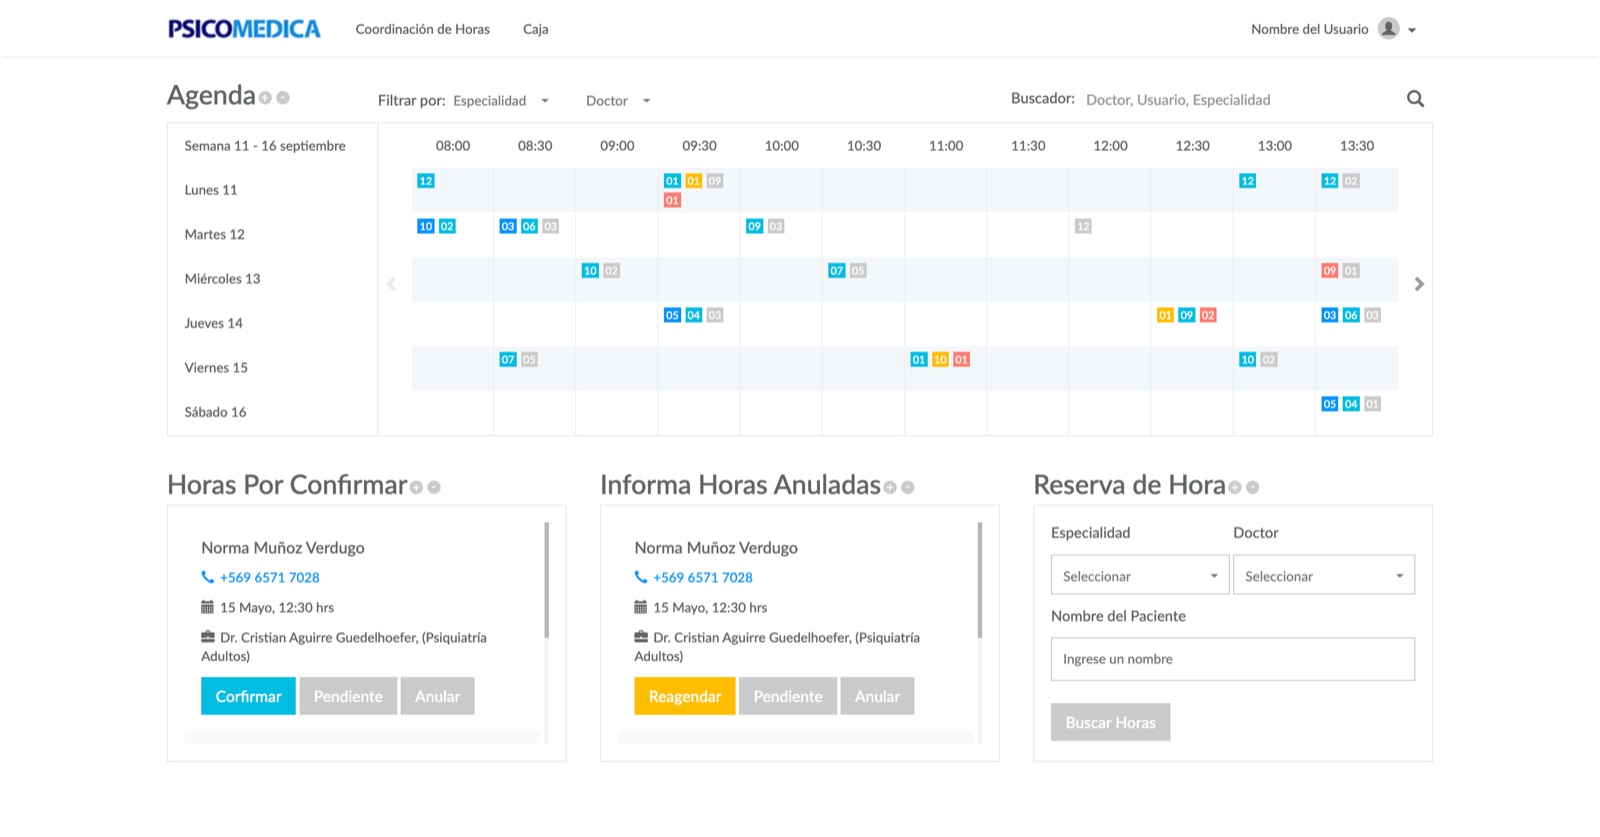Click Pendiente in Horas Por Confirmar
Viewport: 1600px width, 837px height.
(348, 696)
